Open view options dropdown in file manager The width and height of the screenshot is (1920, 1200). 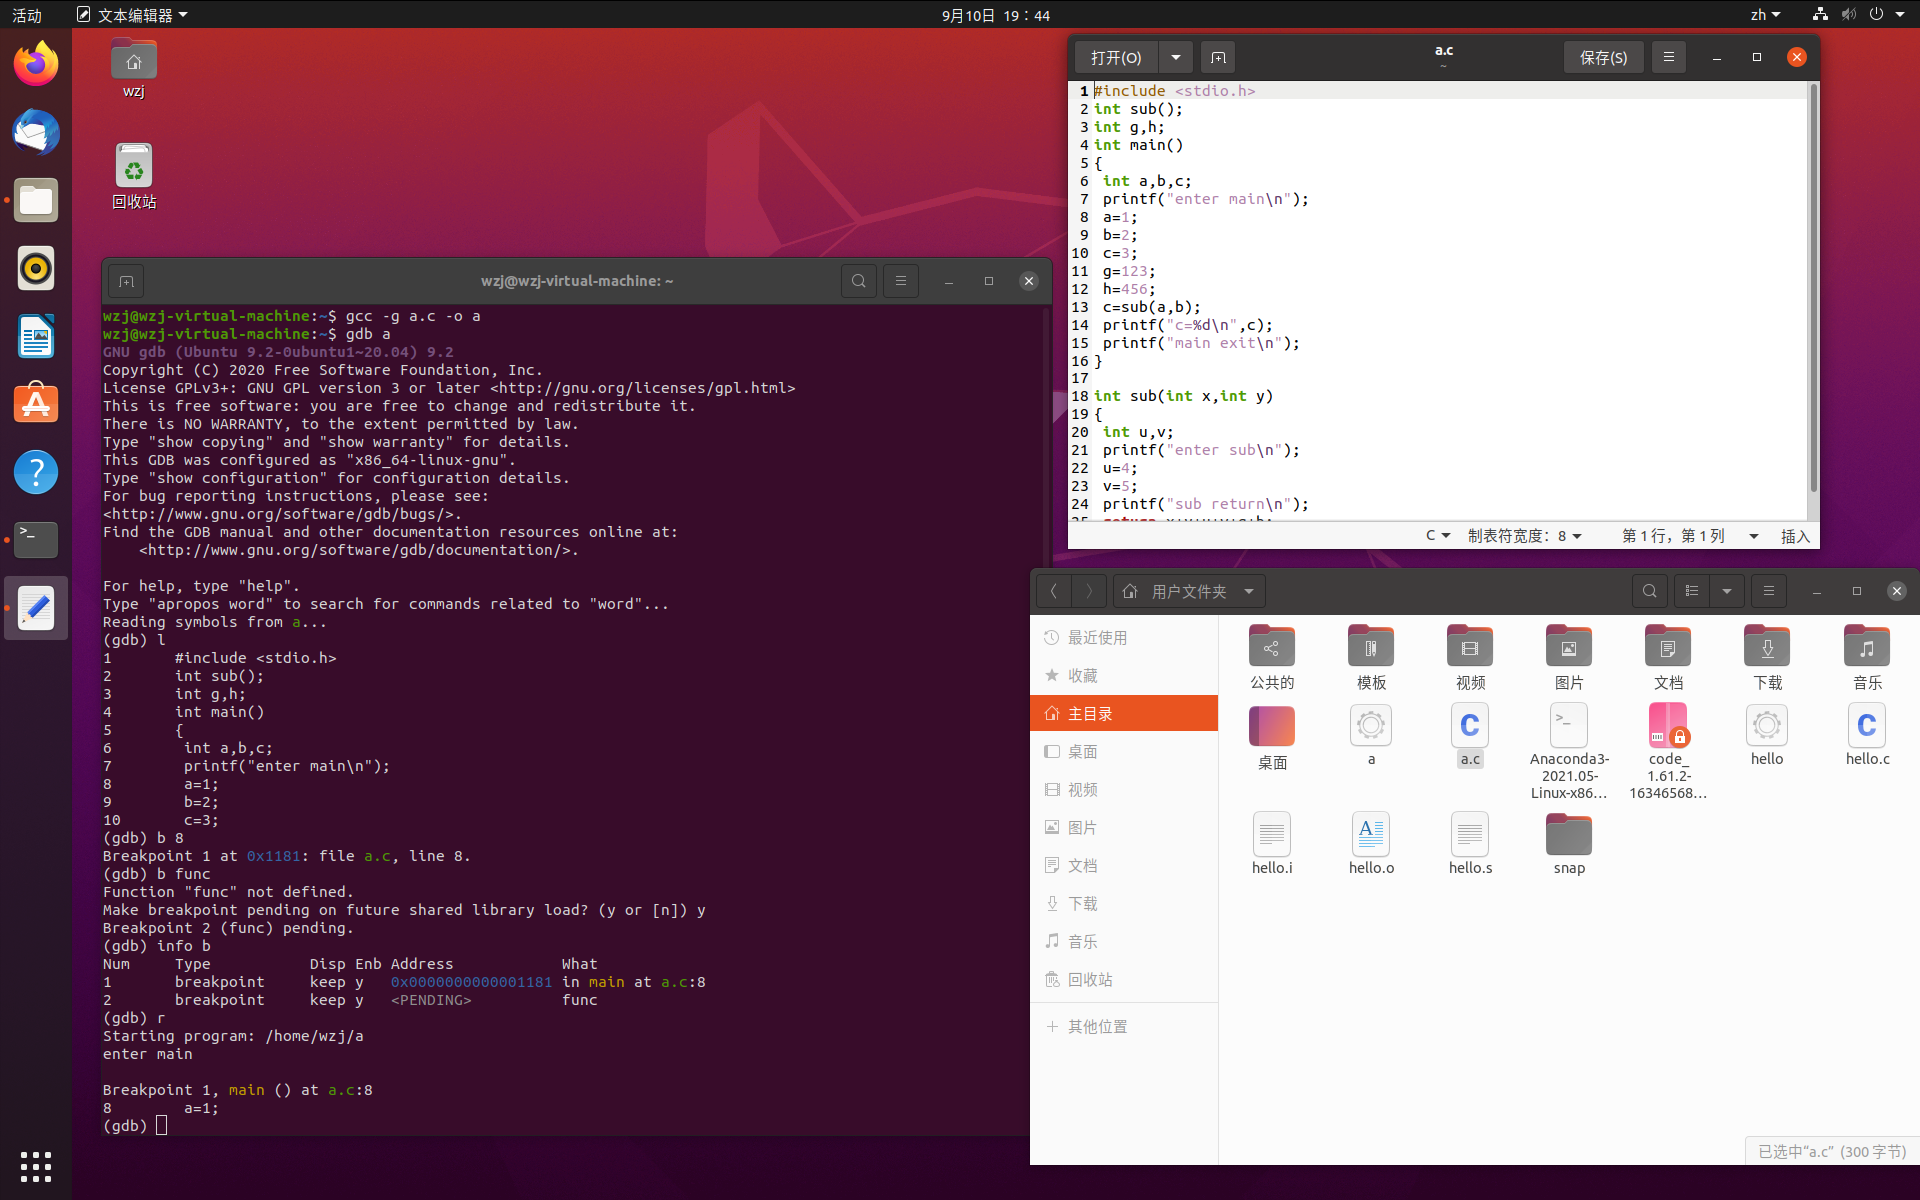pyautogui.click(x=1727, y=591)
